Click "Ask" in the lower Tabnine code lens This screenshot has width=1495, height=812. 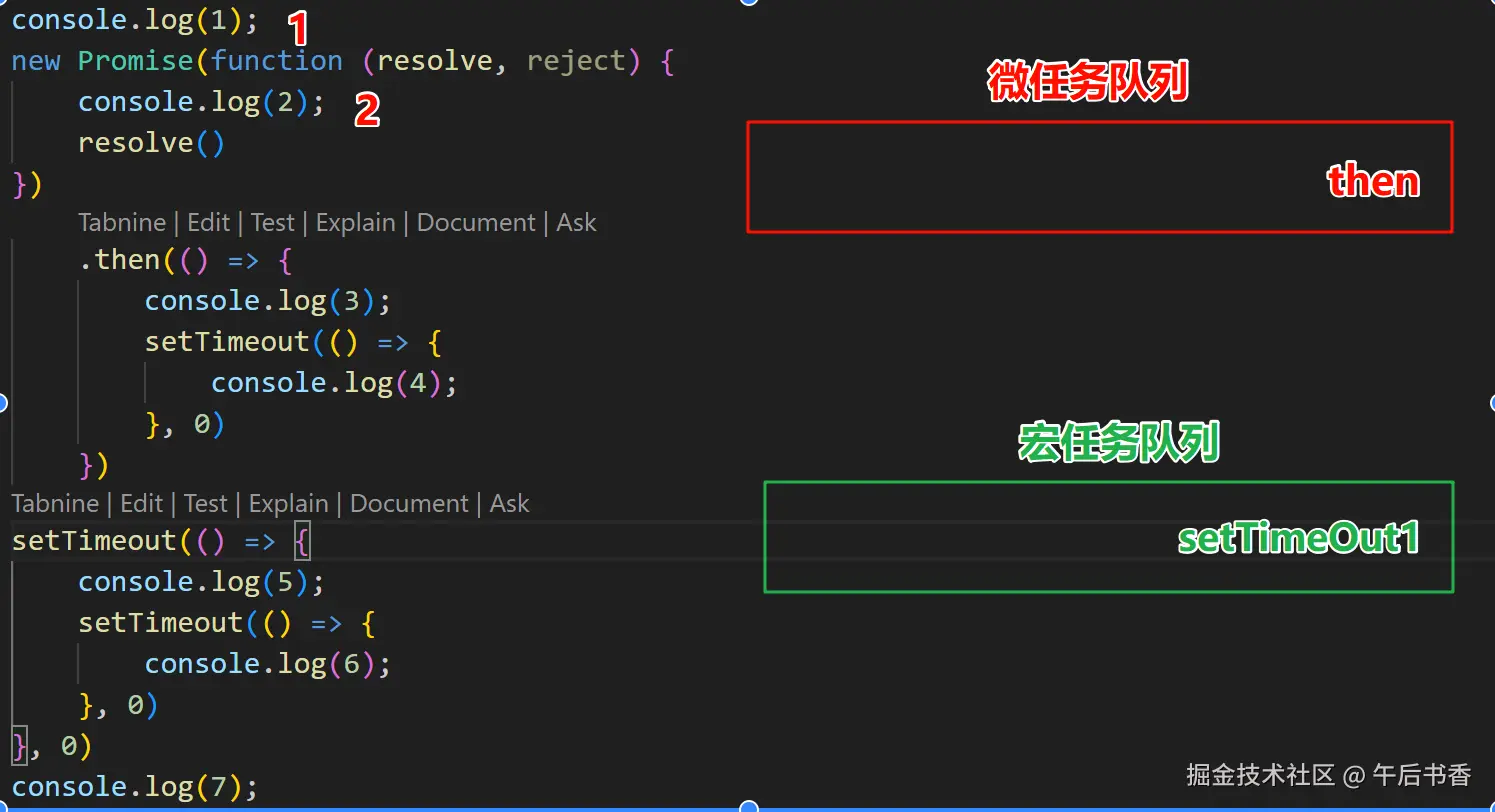point(510,503)
